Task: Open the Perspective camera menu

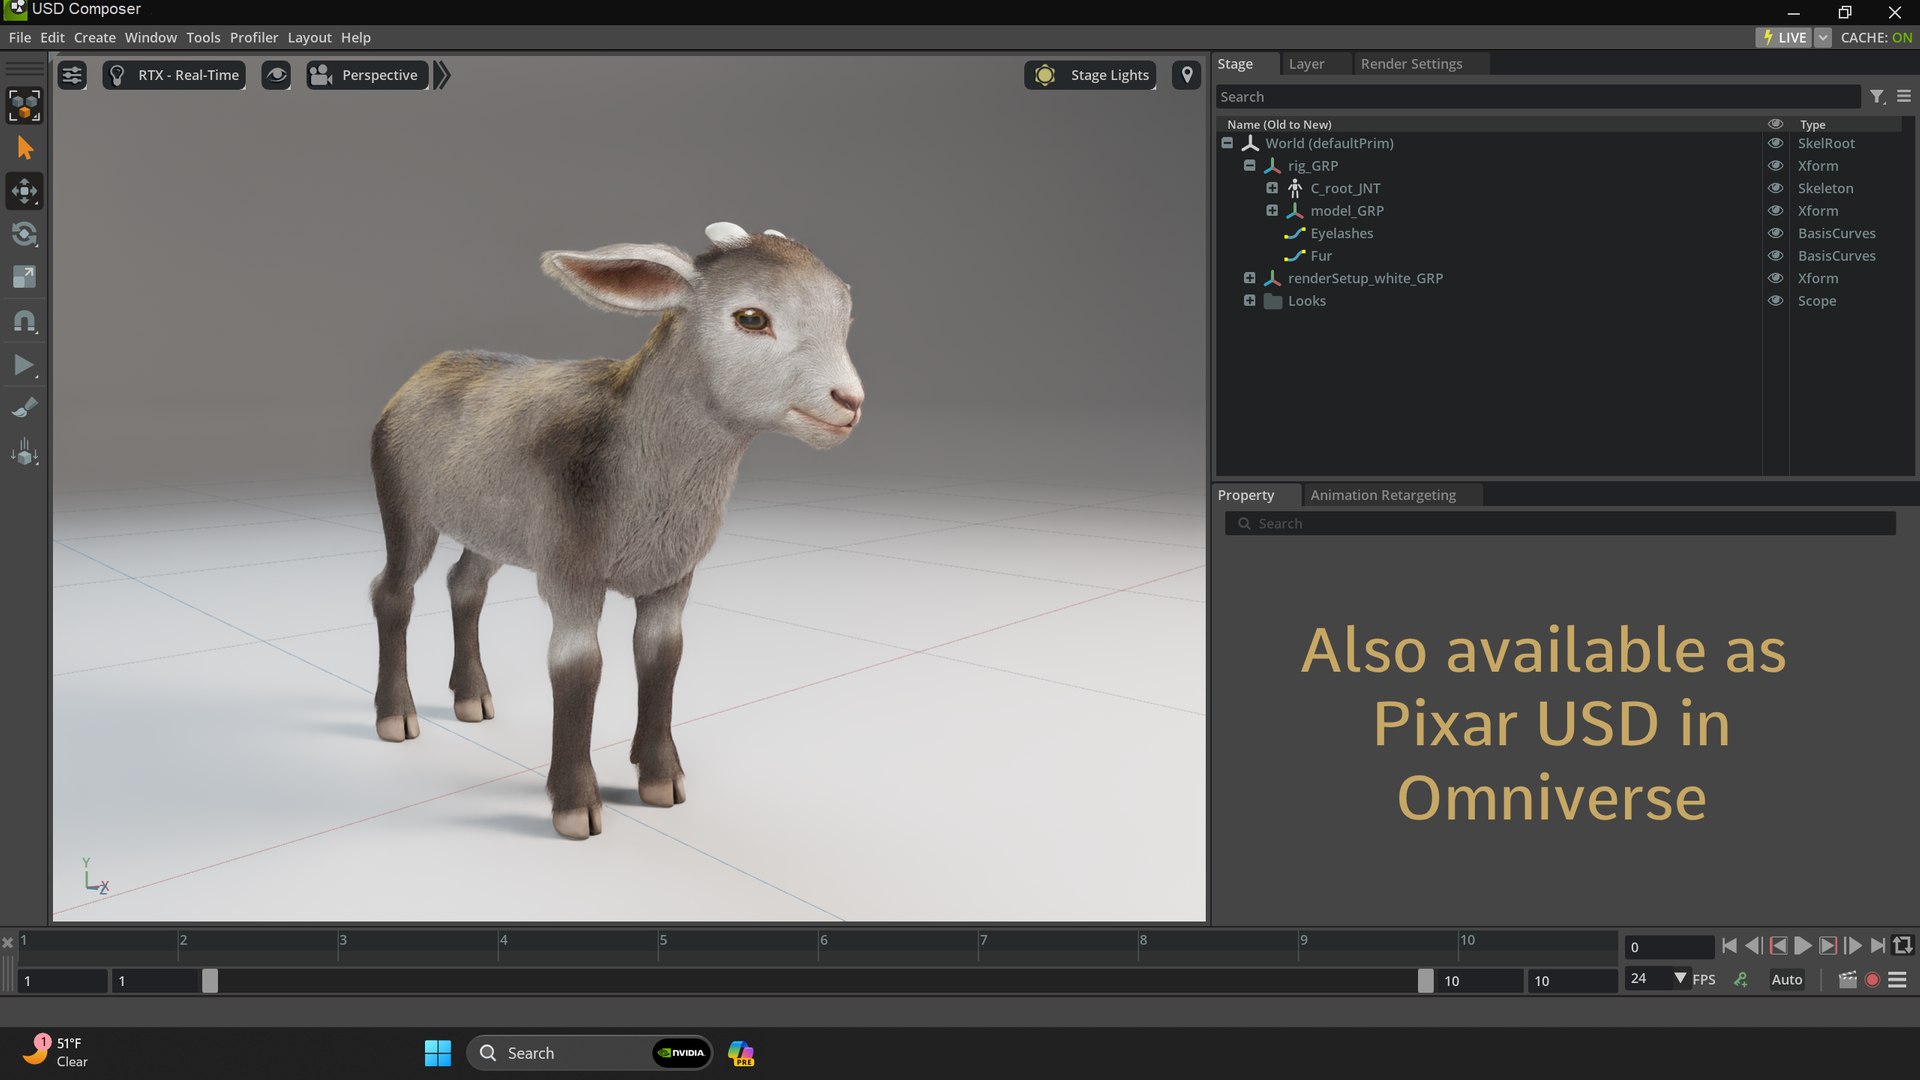Action: coord(367,75)
